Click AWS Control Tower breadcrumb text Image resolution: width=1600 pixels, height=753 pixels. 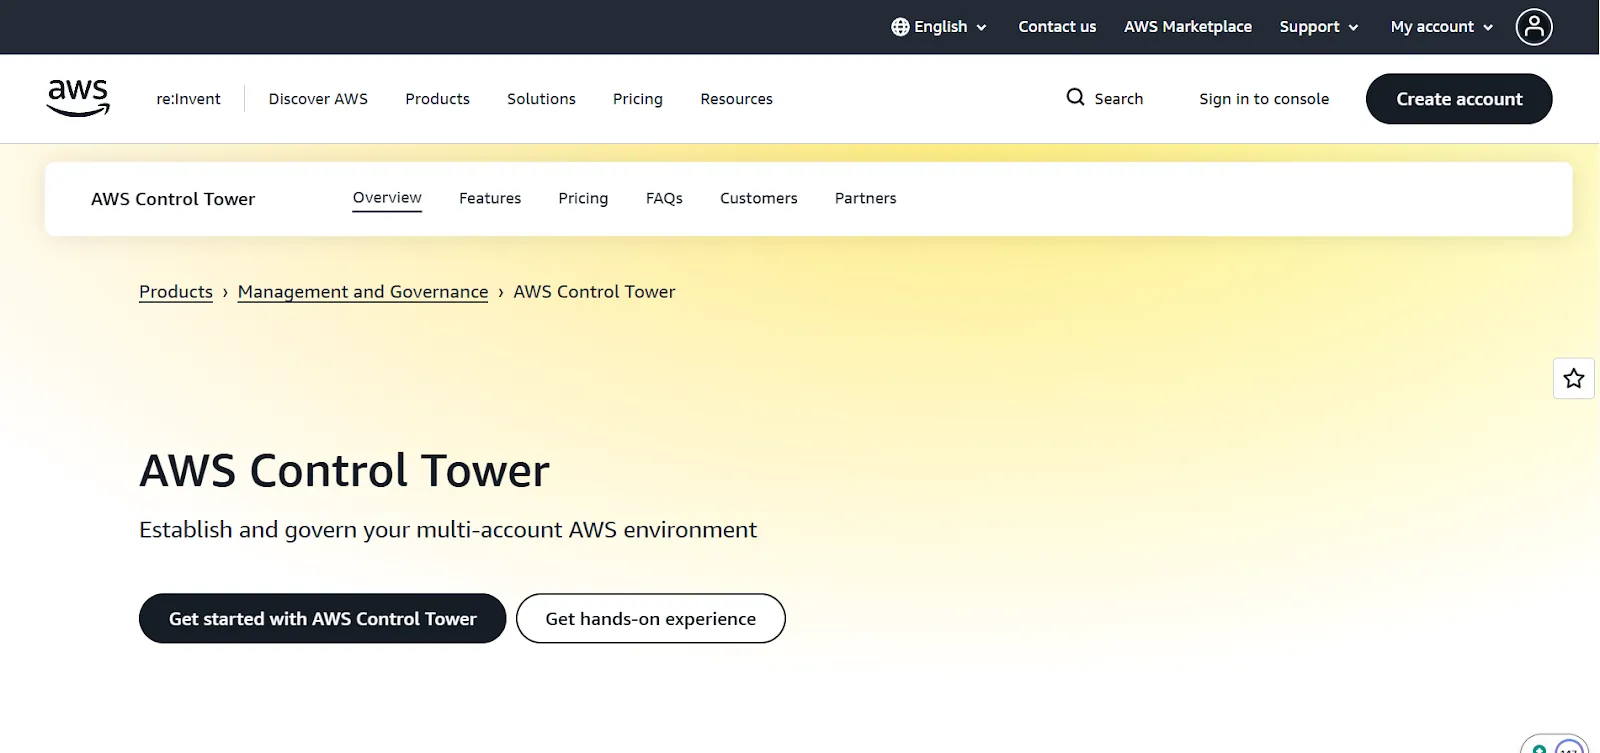point(594,292)
